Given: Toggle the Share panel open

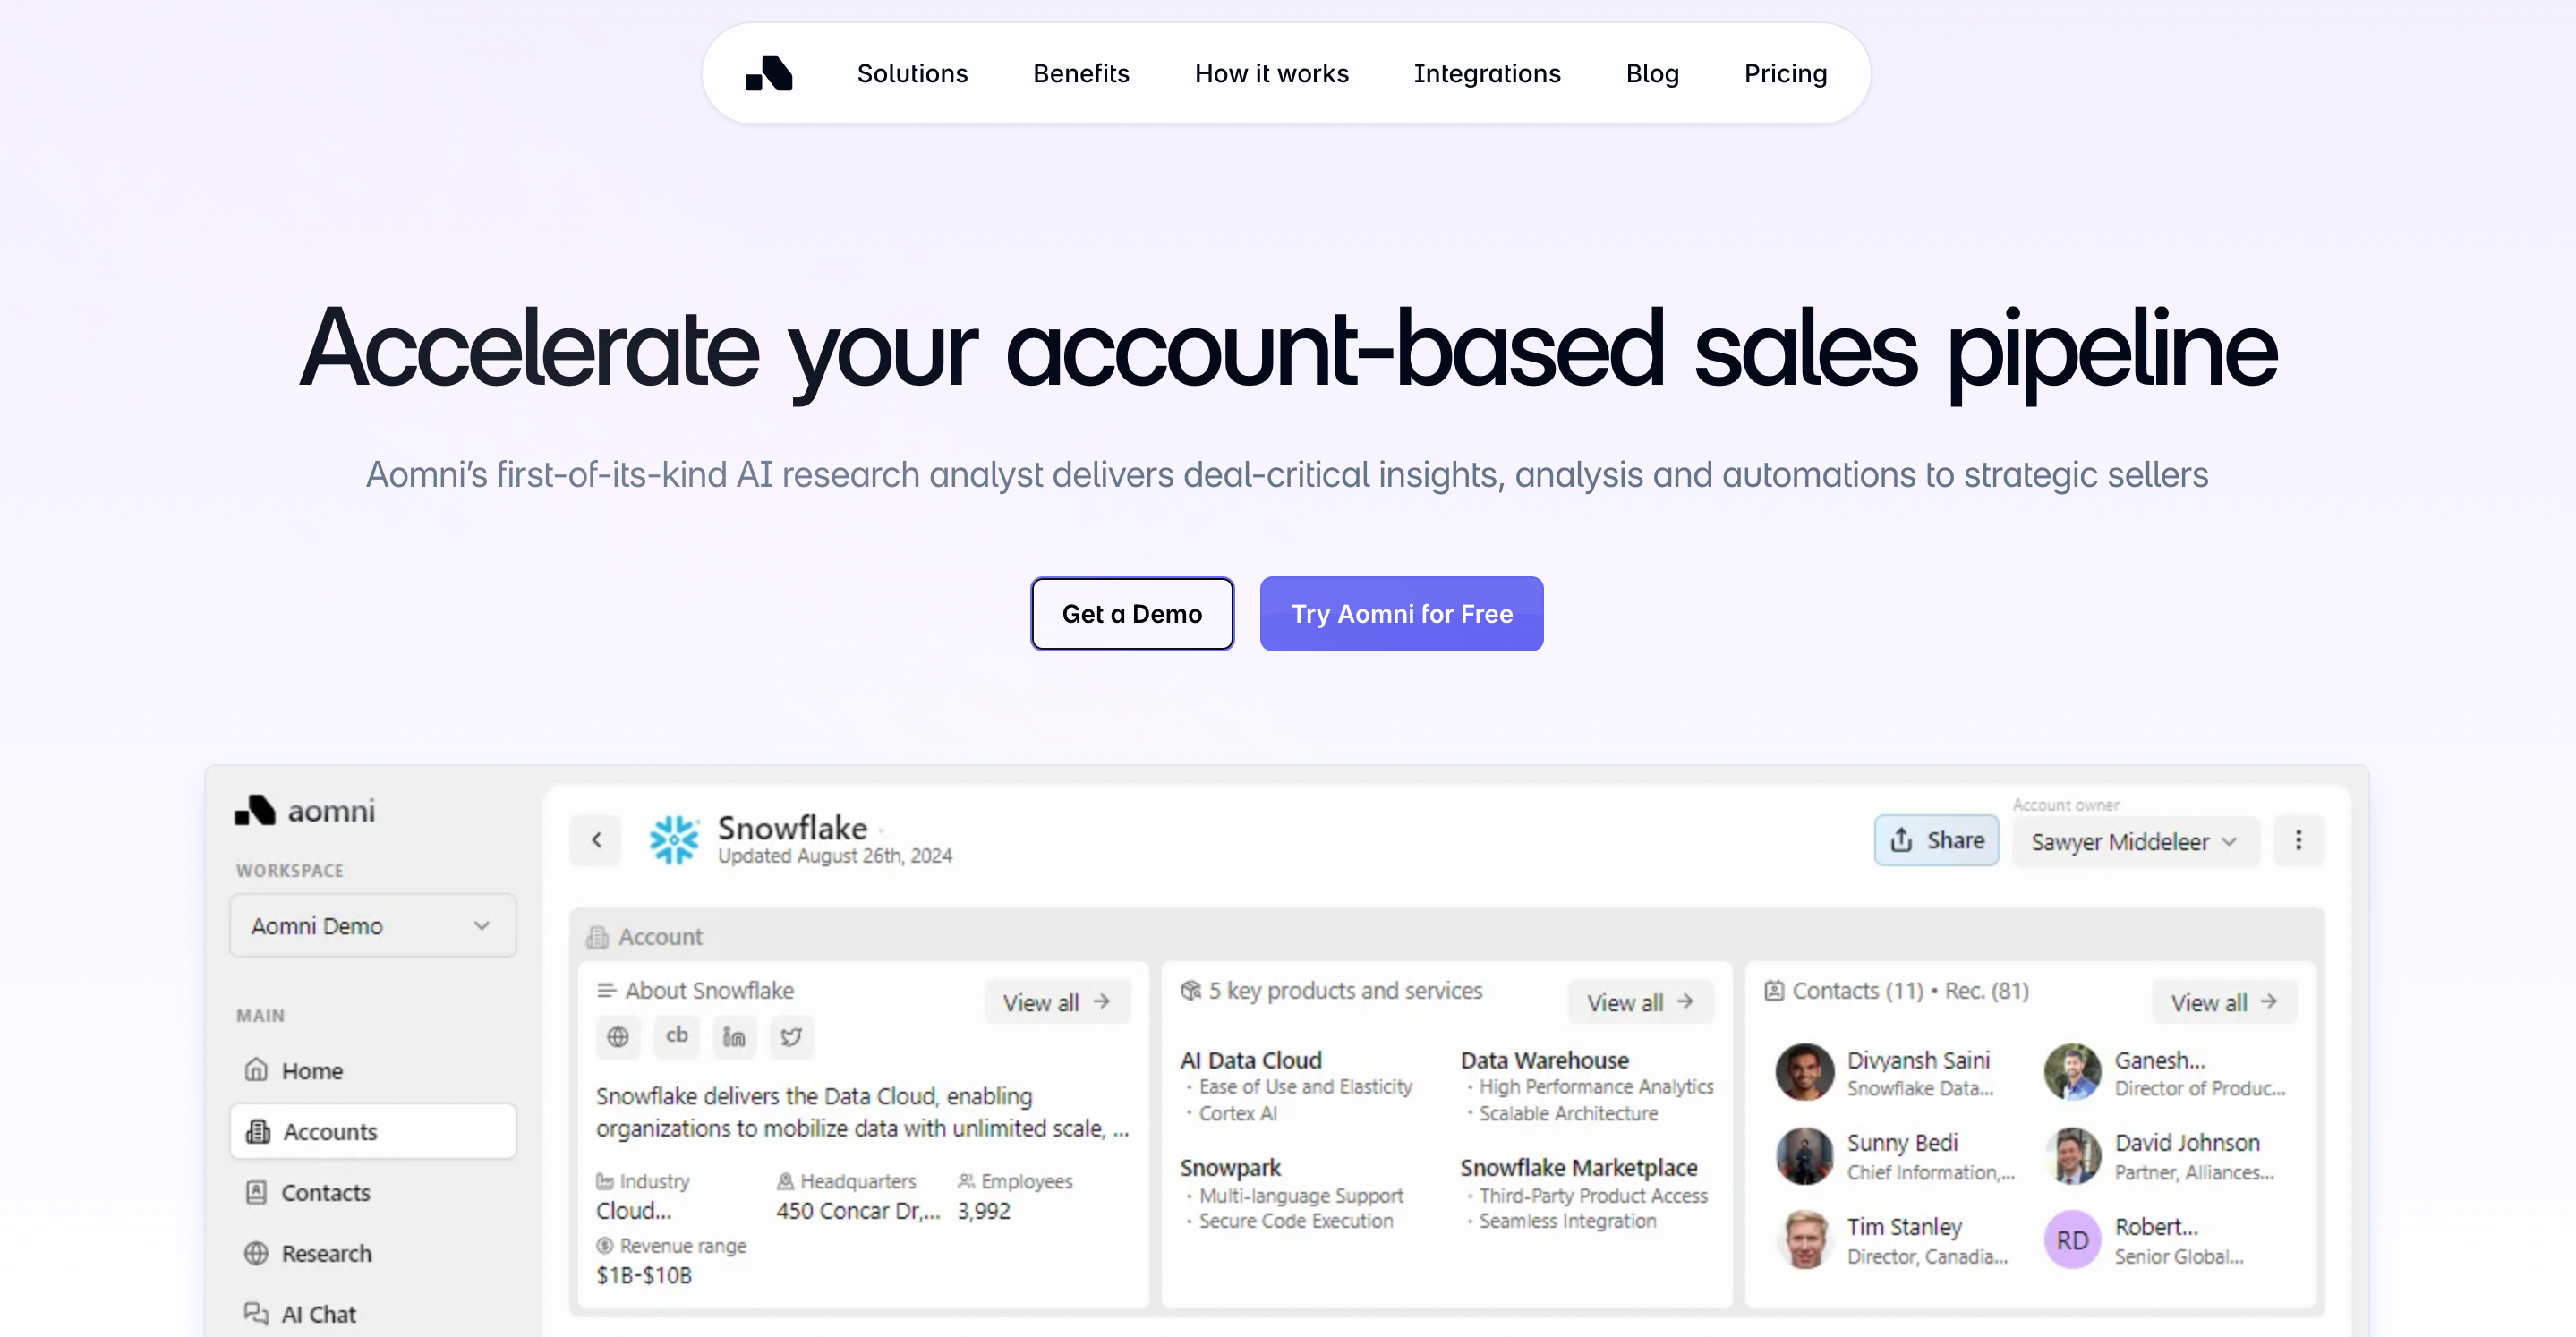Looking at the screenshot, I should tap(1936, 840).
